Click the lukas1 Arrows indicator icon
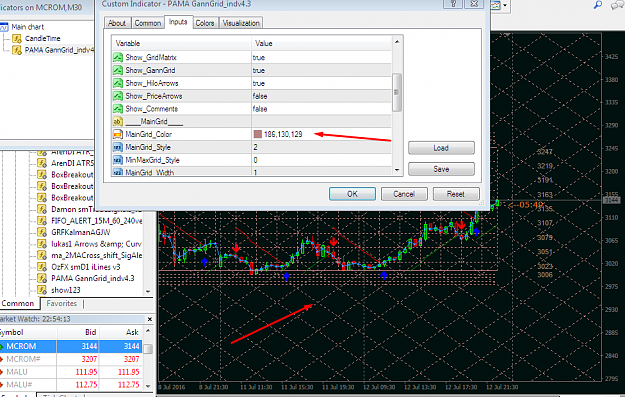Viewport: 625px width, 397px height. click(42, 244)
